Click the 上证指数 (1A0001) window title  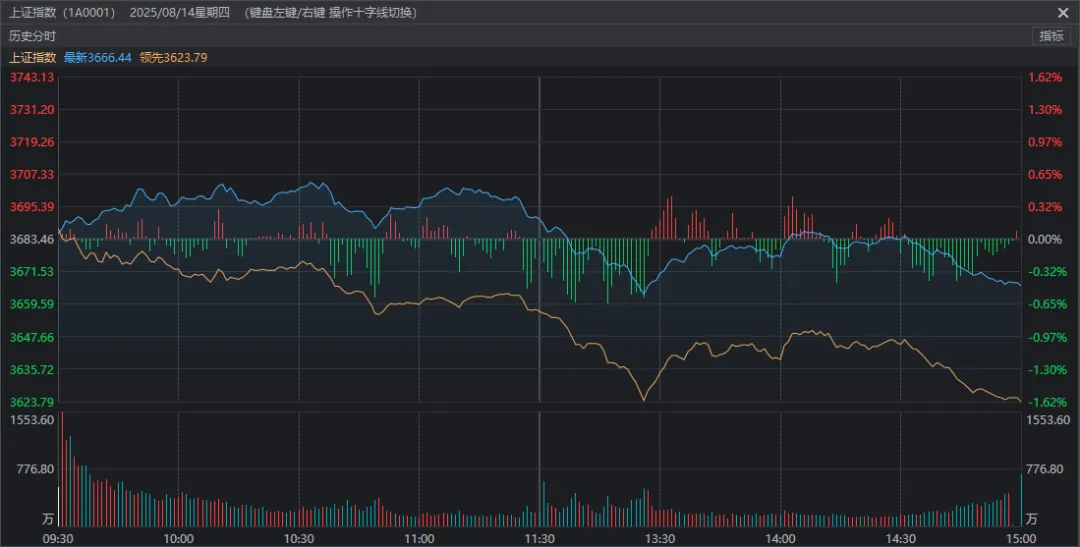tap(62, 13)
